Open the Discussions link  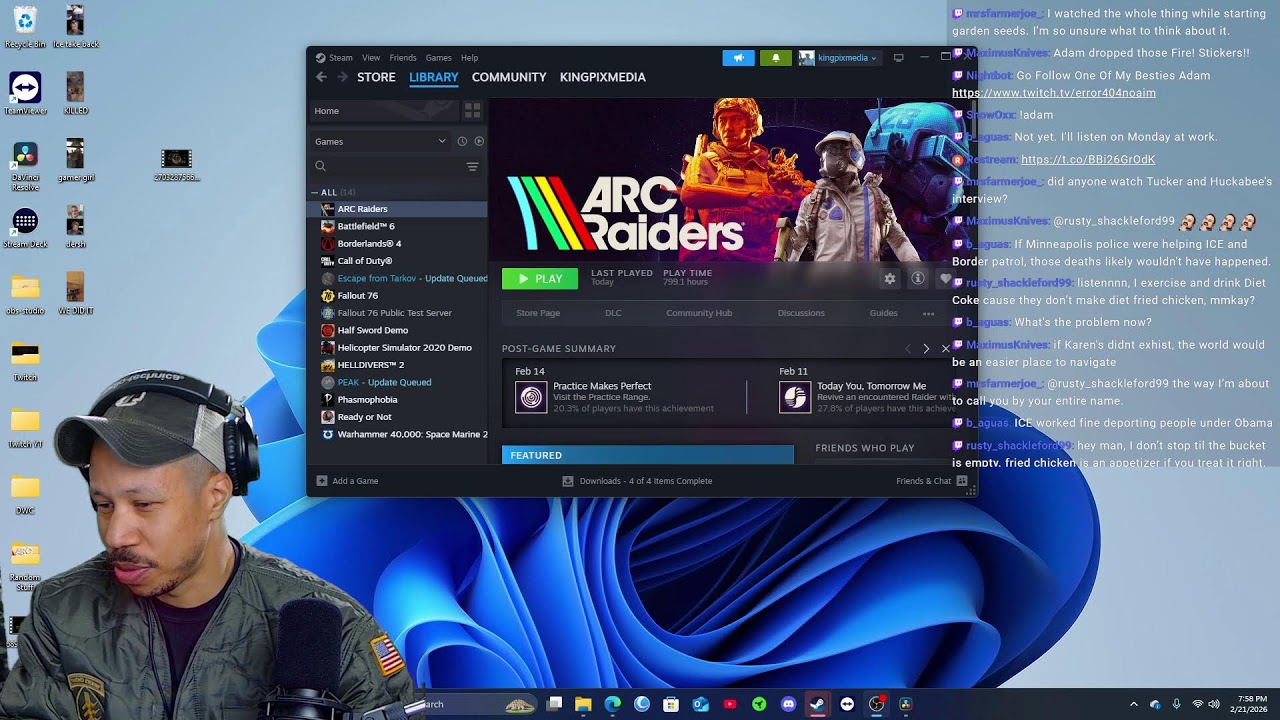[x=801, y=313]
